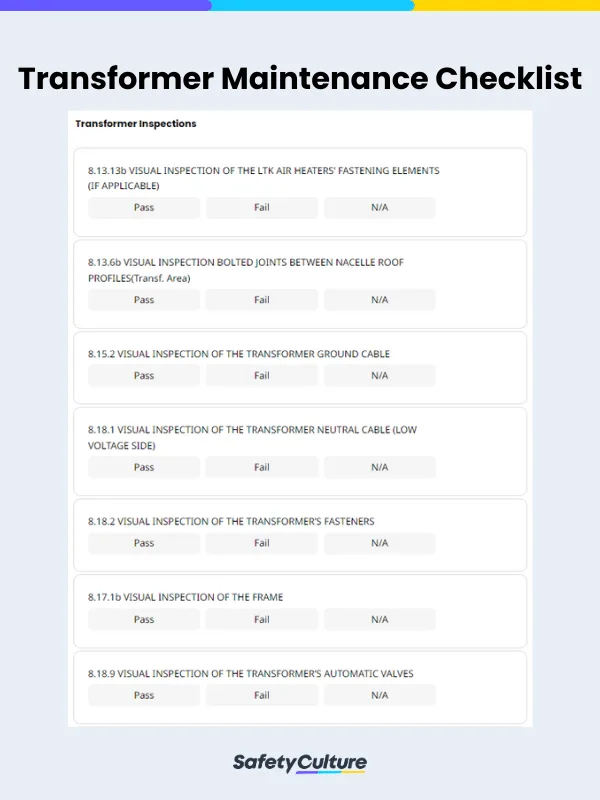600x800 pixels.
Task: Select N/A for item 8.18.2 fasteners
Action: 379,543
